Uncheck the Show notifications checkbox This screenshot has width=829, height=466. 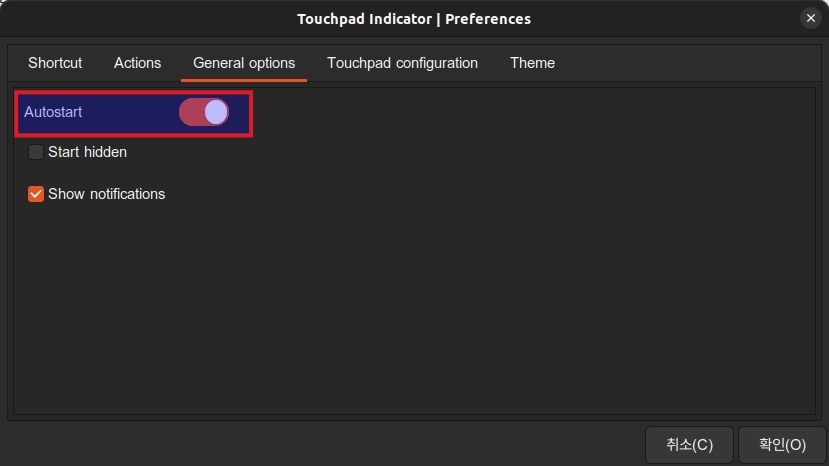tap(35, 194)
